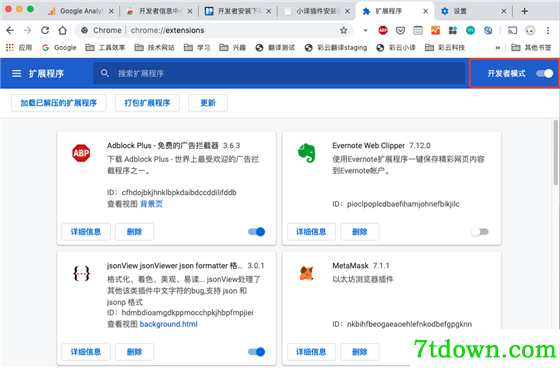Open the 其他书签 bookmark folder

click(x=531, y=48)
